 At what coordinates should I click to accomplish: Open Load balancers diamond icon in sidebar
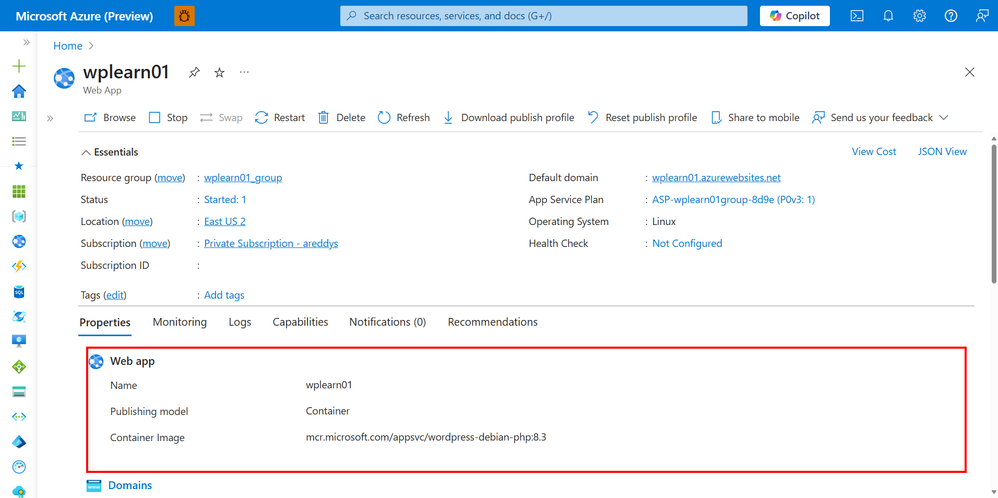coord(19,367)
